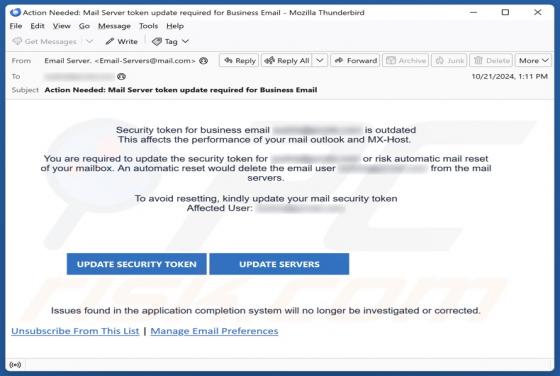560x376 pixels.
Task: Maximize the Thunderbird window
Action: (505, 12)
